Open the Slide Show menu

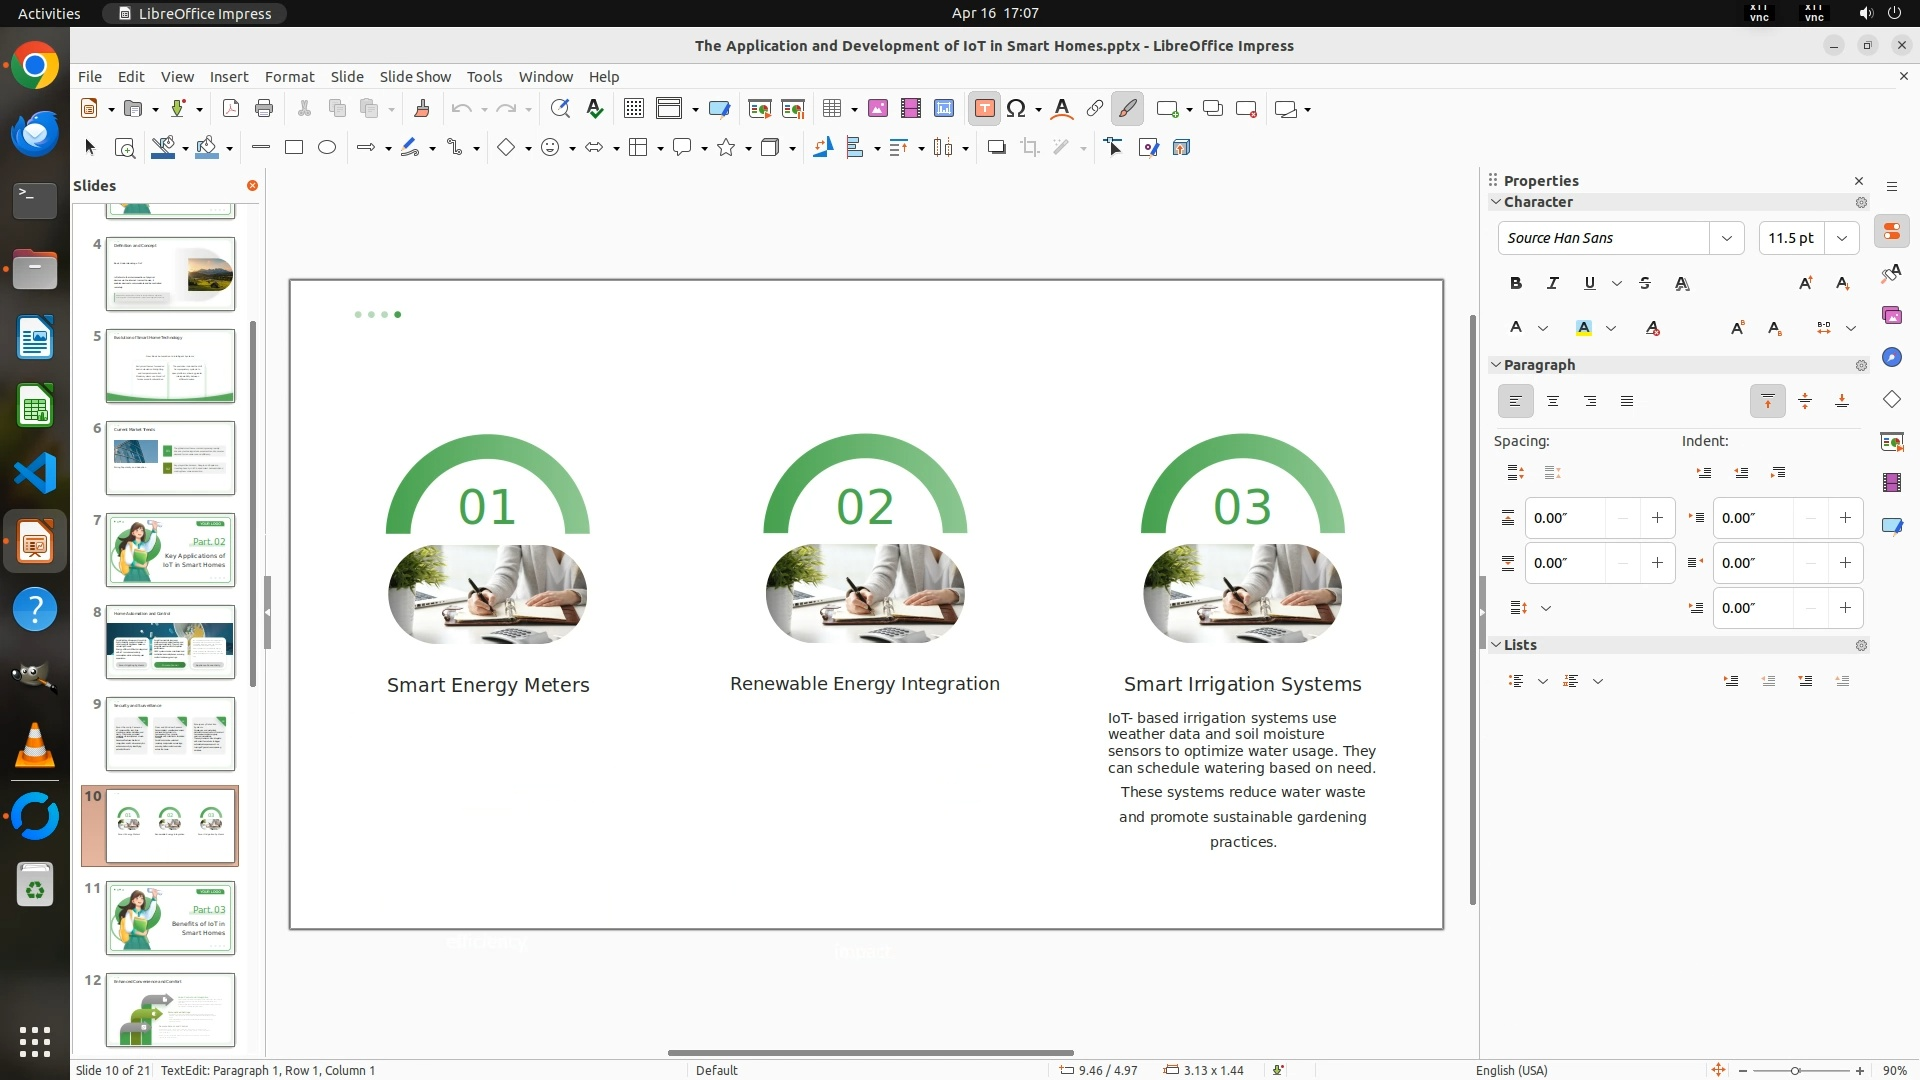[x=415, y=77]
